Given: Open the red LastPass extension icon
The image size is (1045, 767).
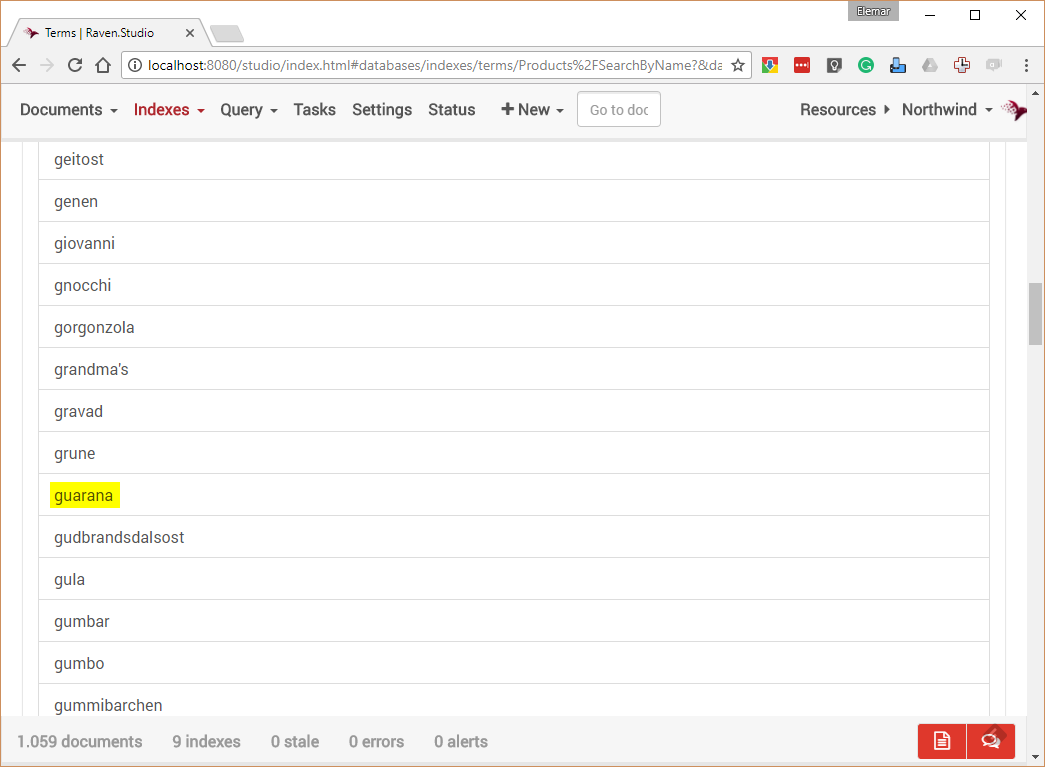Looking at the screenshot, I should (802, 65).
